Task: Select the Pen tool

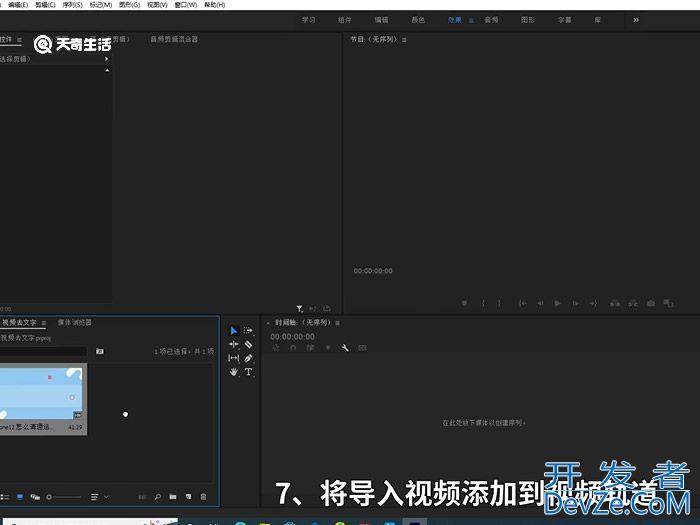Action: click(x=248, y=358)
